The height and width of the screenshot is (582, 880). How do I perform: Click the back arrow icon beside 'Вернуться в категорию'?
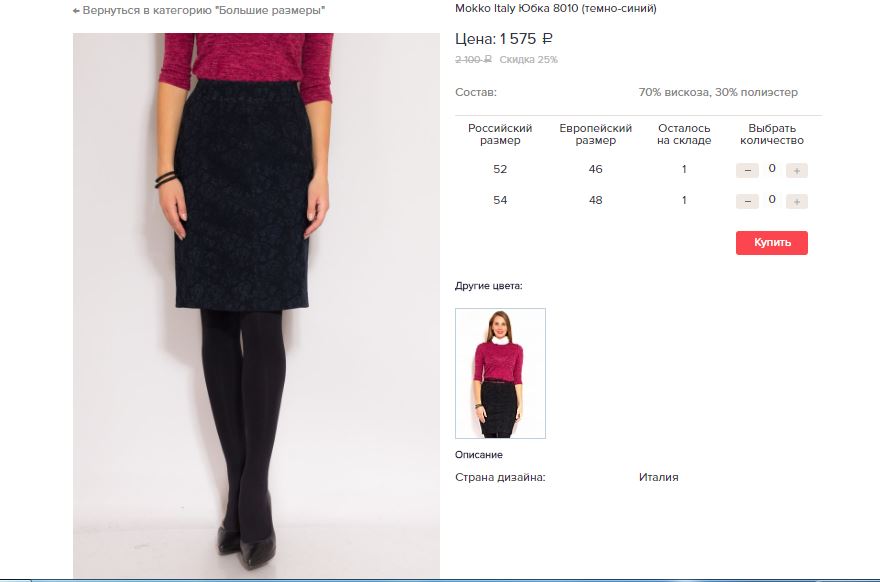coord(76,11)
